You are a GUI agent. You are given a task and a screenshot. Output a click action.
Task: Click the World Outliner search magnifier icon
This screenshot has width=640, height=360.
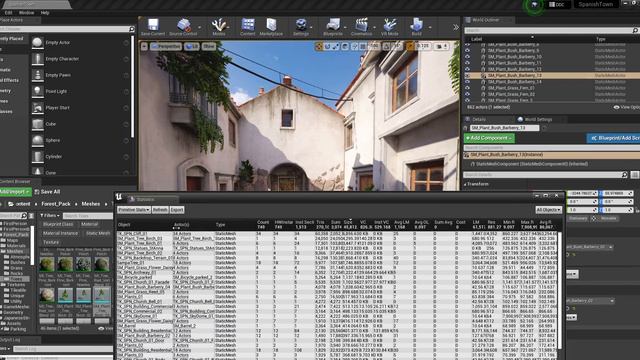(x=635, y=31)
